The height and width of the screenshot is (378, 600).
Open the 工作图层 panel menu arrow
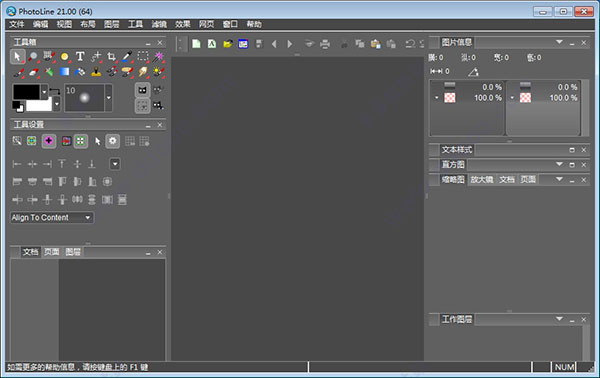point(559,319)
